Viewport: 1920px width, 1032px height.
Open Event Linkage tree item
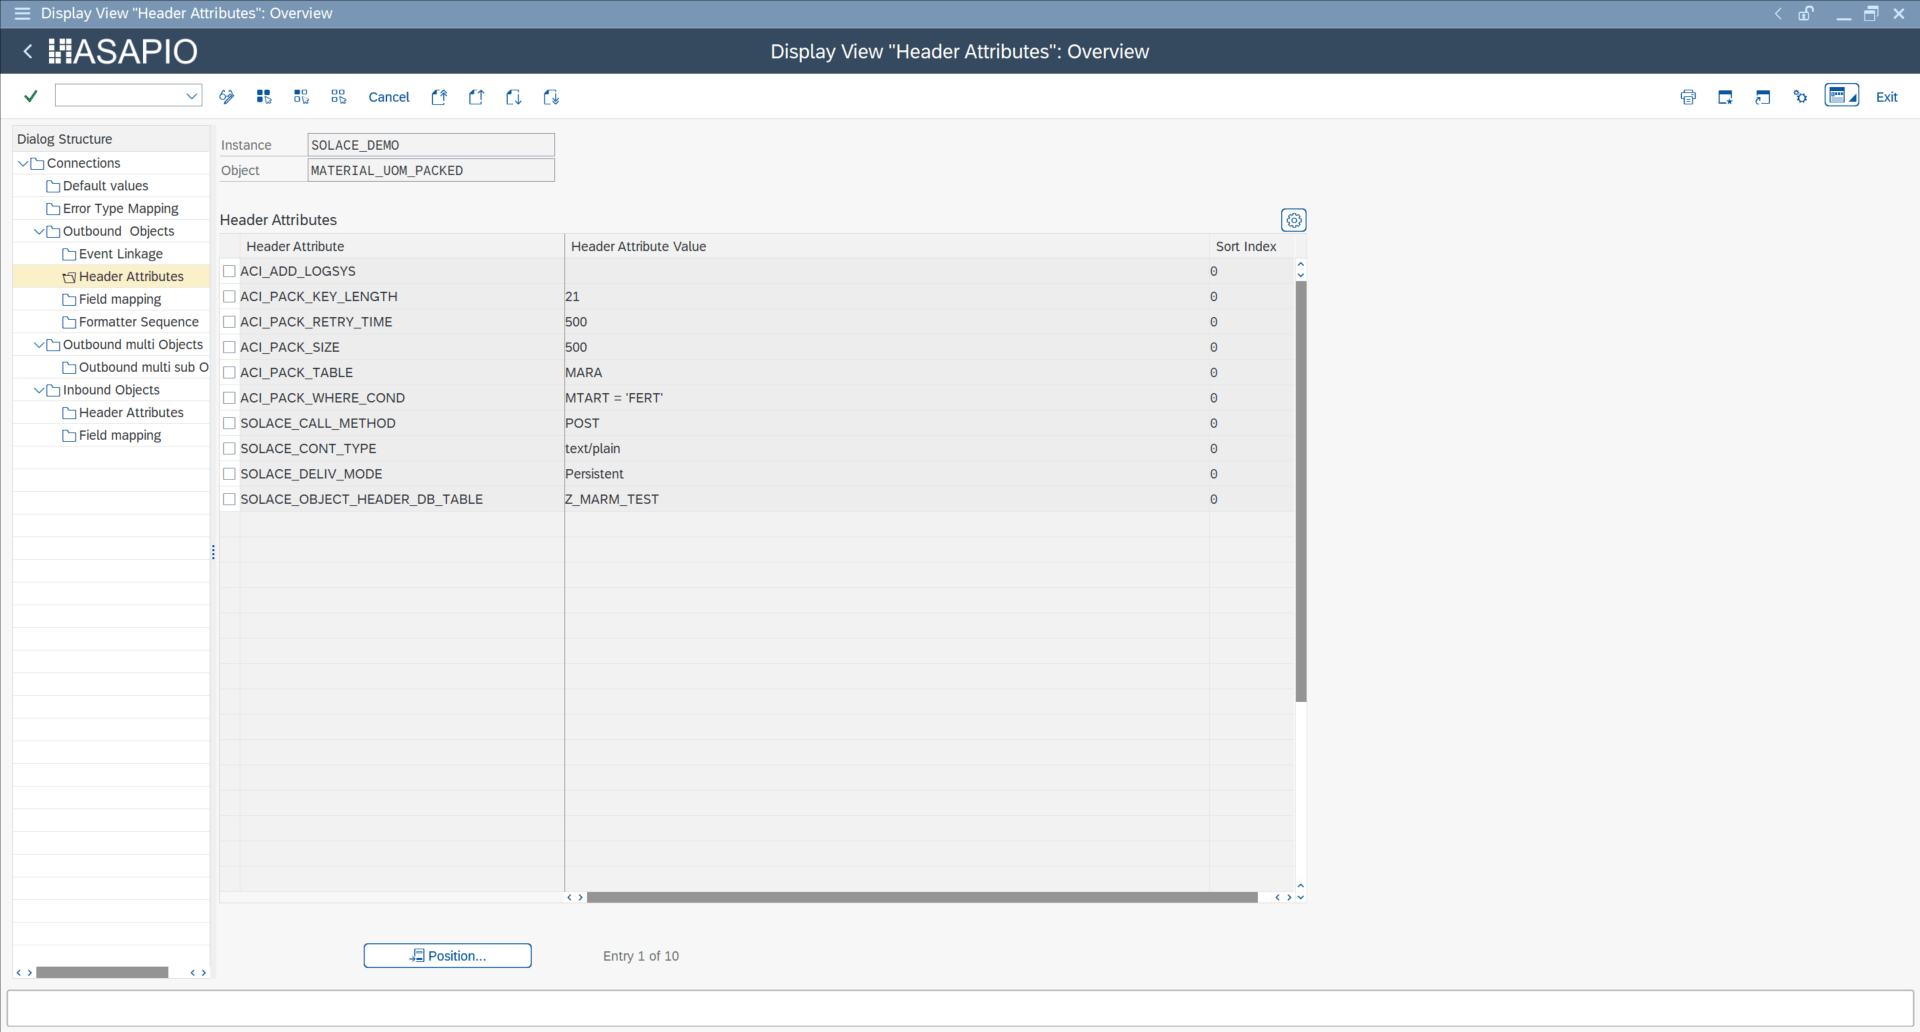tap(120, 254)
